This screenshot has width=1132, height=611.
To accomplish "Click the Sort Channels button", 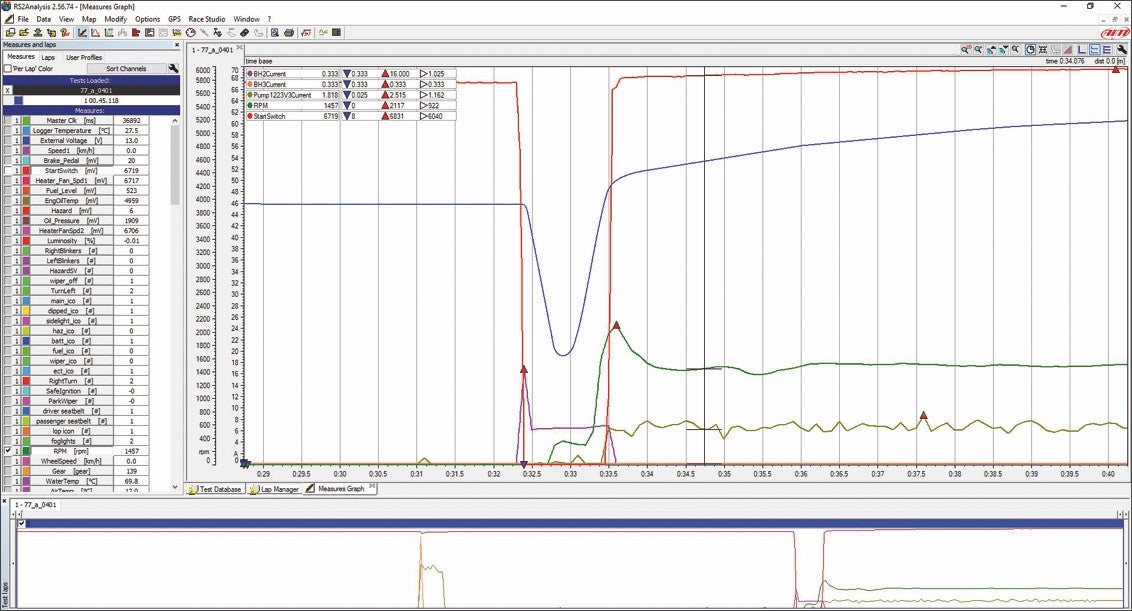I will coord(126,69).
